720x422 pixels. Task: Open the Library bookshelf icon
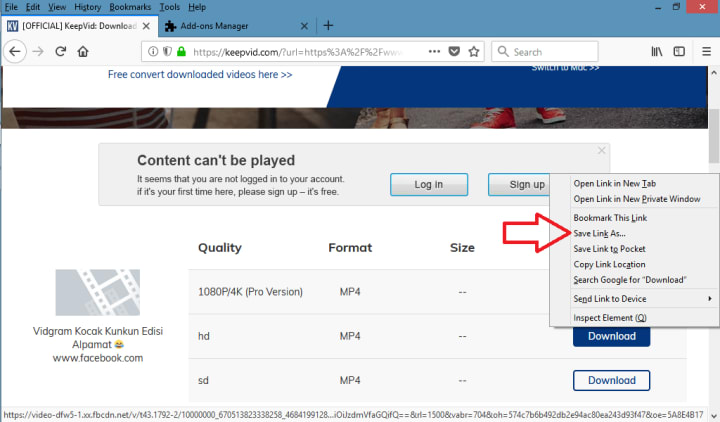[x=657, y=51]
